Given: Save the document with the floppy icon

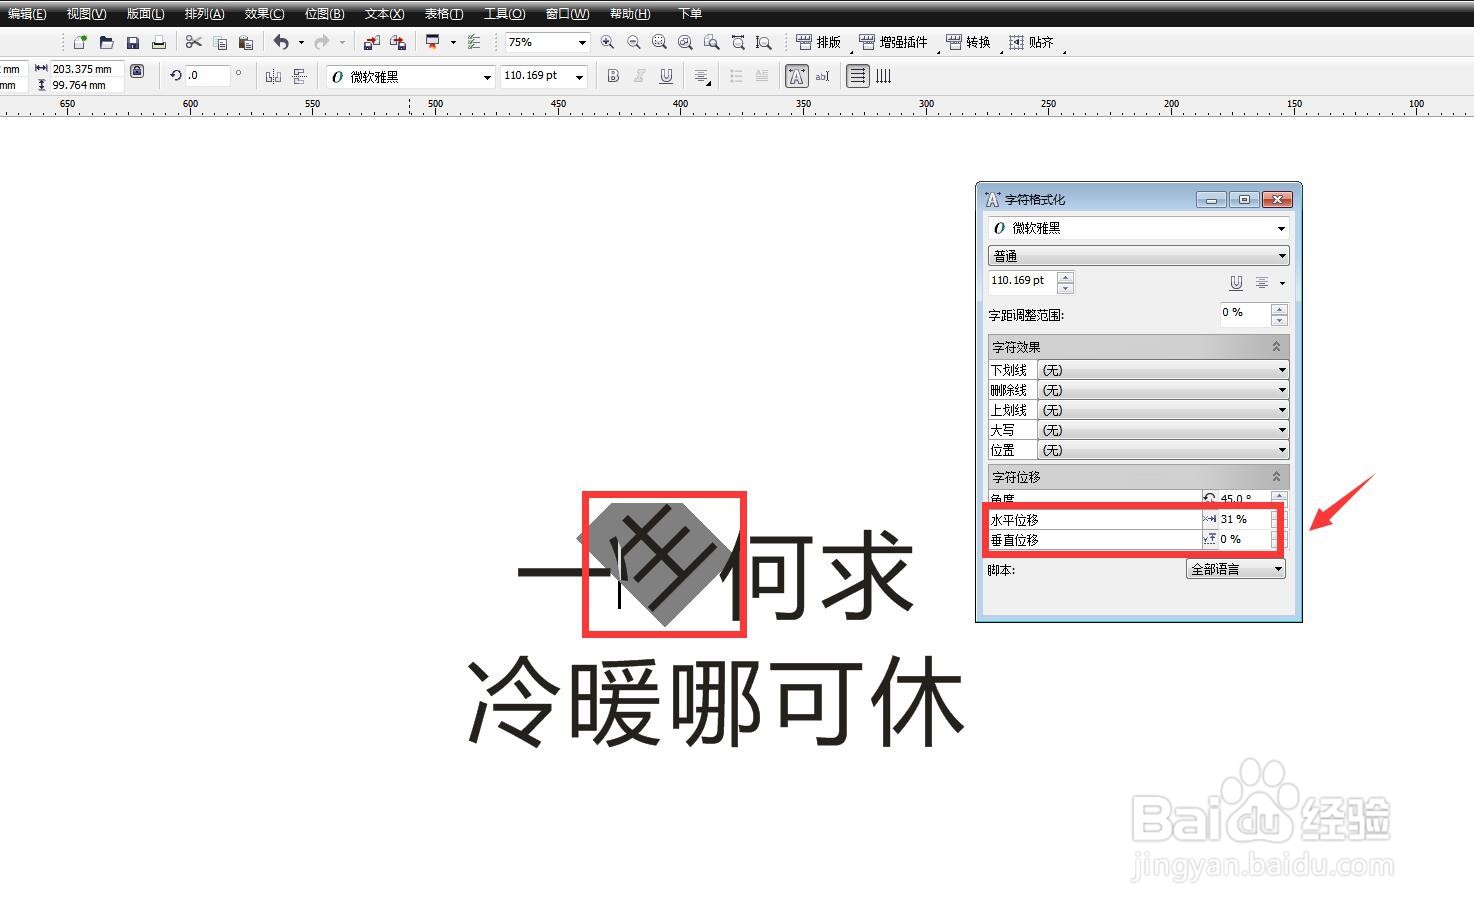Looking at the screenshot, I should point(132,42).
